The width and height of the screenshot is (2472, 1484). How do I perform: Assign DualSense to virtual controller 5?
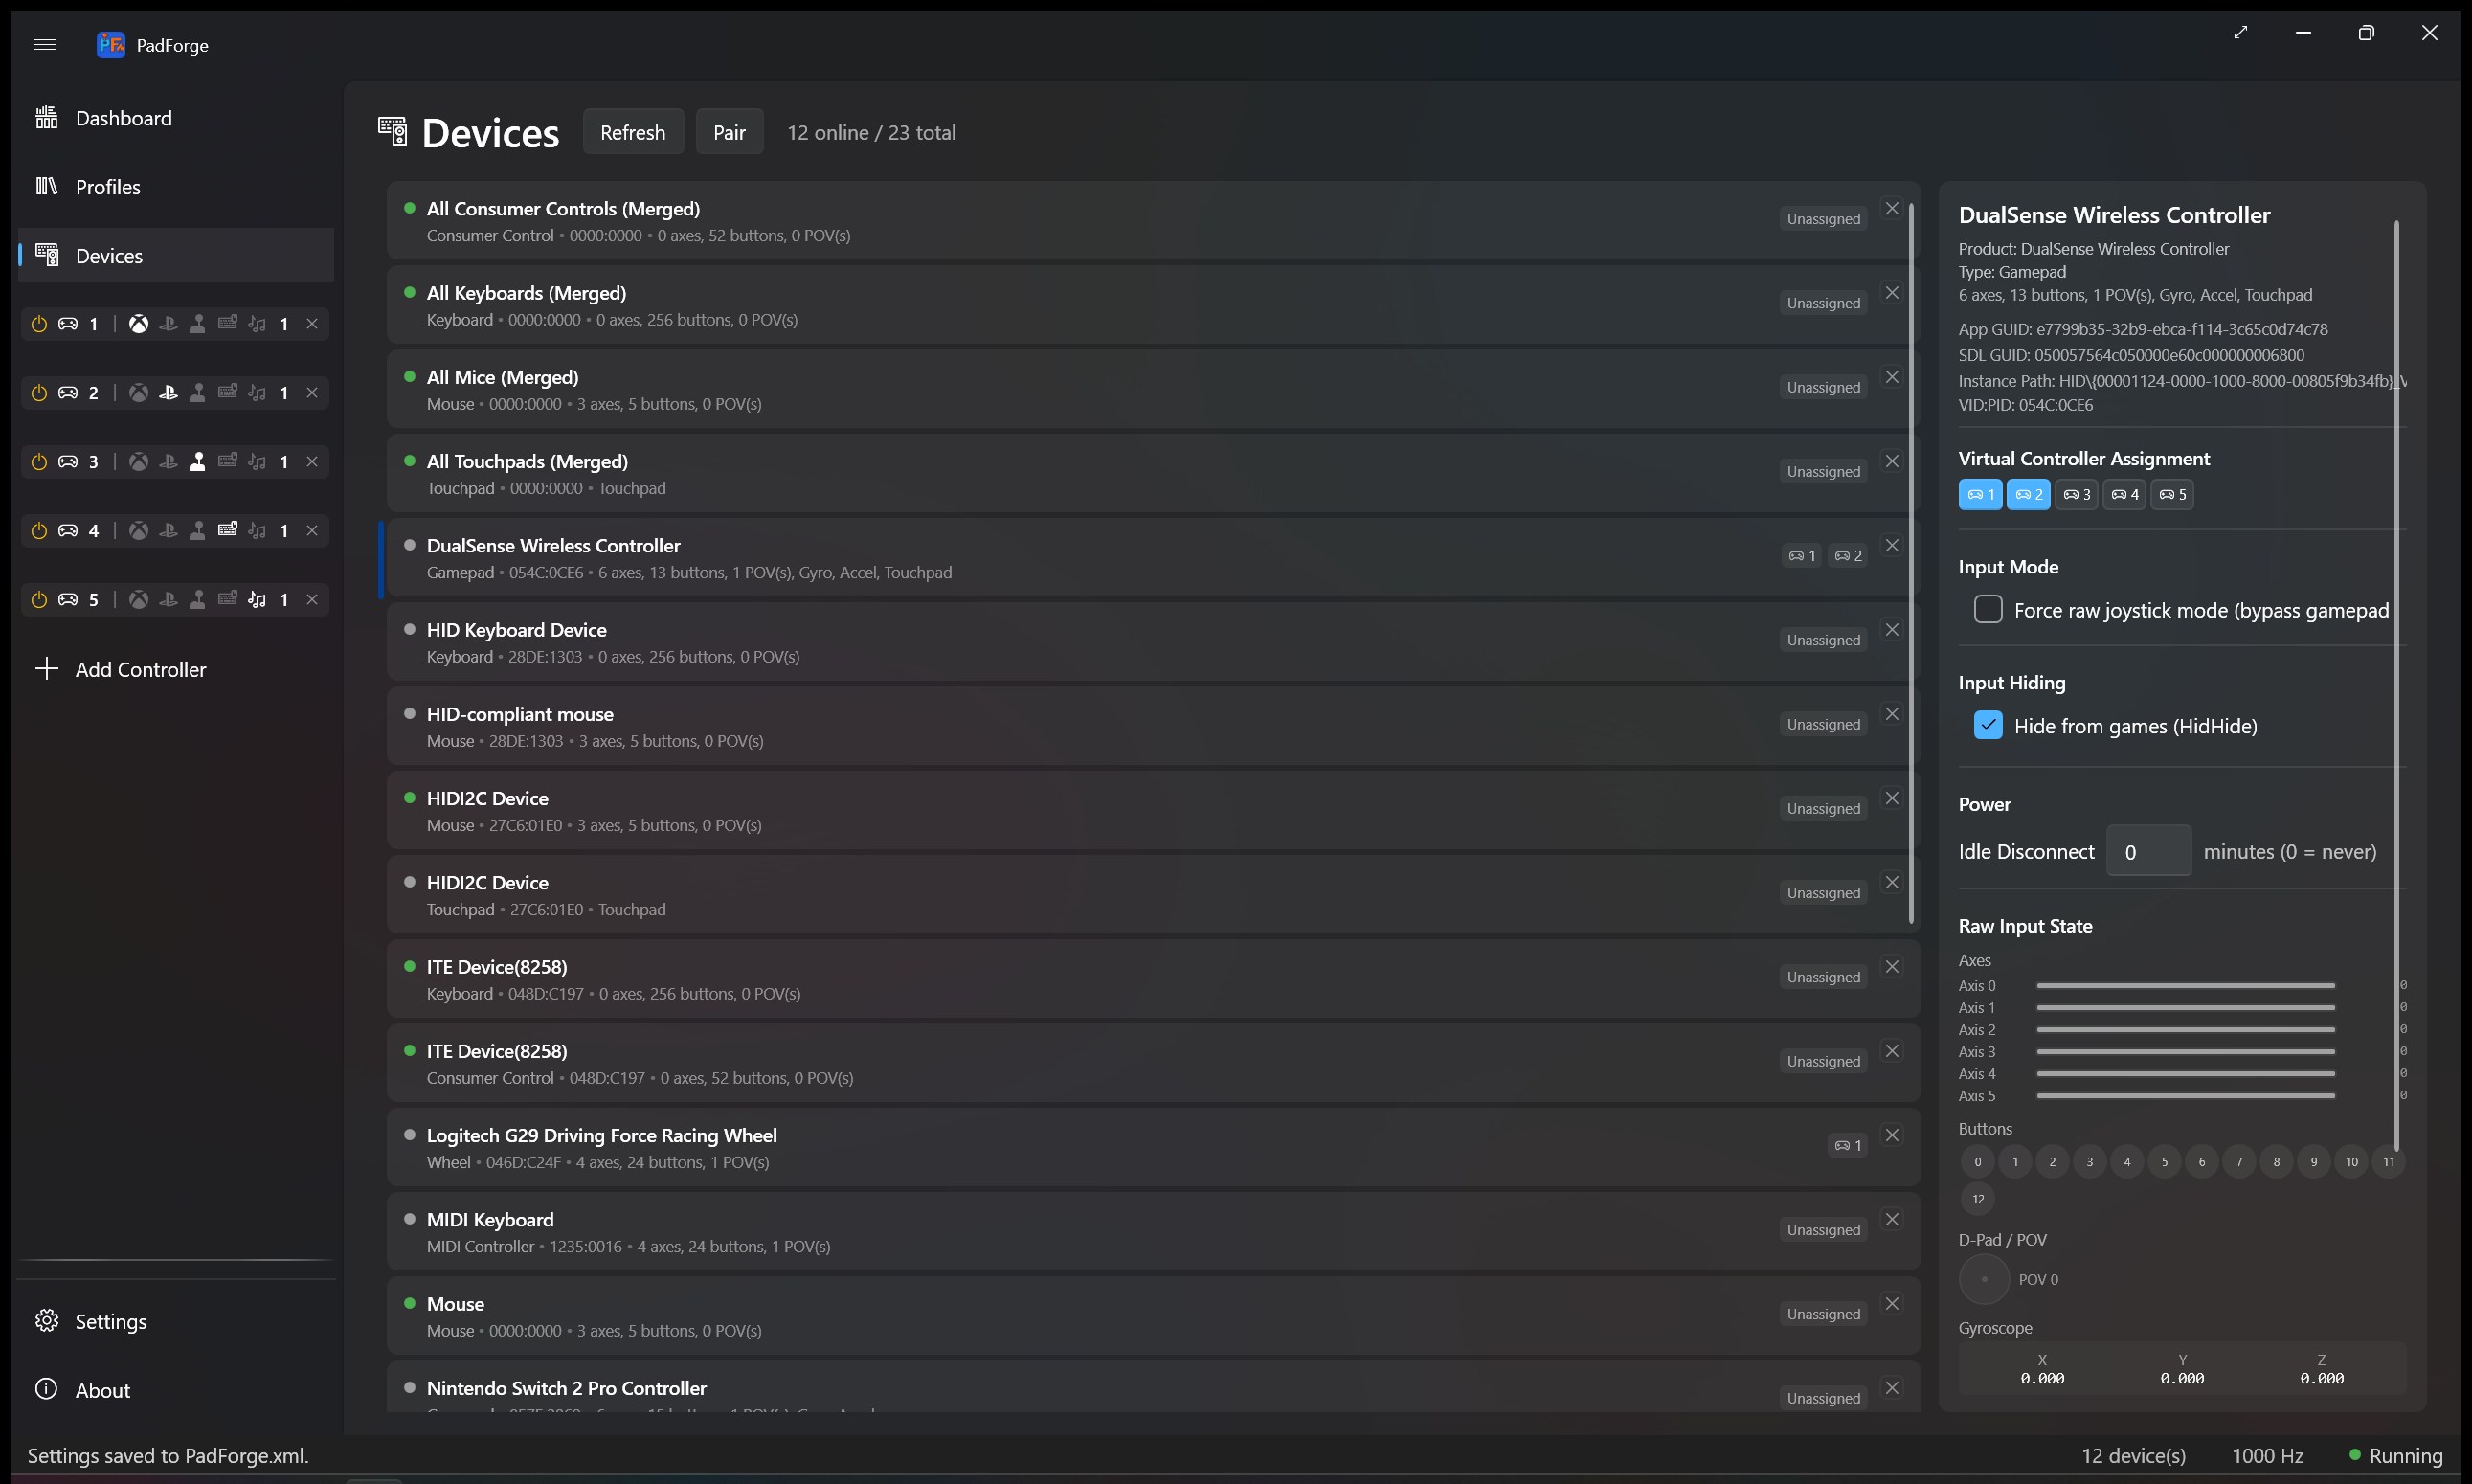point(2172,494)
